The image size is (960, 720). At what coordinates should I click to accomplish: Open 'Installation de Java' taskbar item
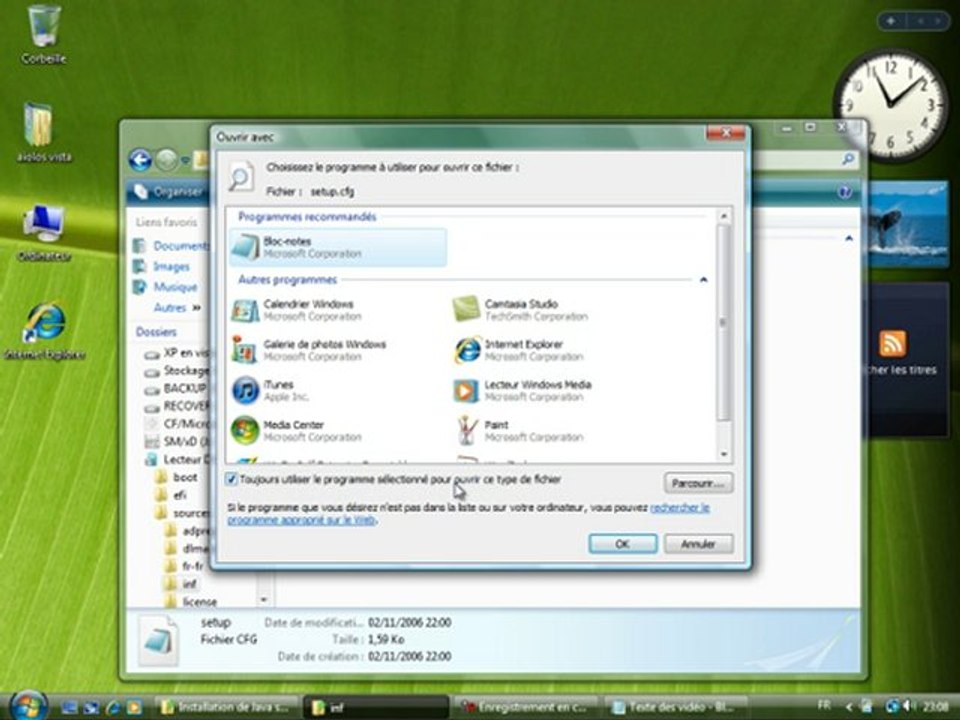coord(227,707)
